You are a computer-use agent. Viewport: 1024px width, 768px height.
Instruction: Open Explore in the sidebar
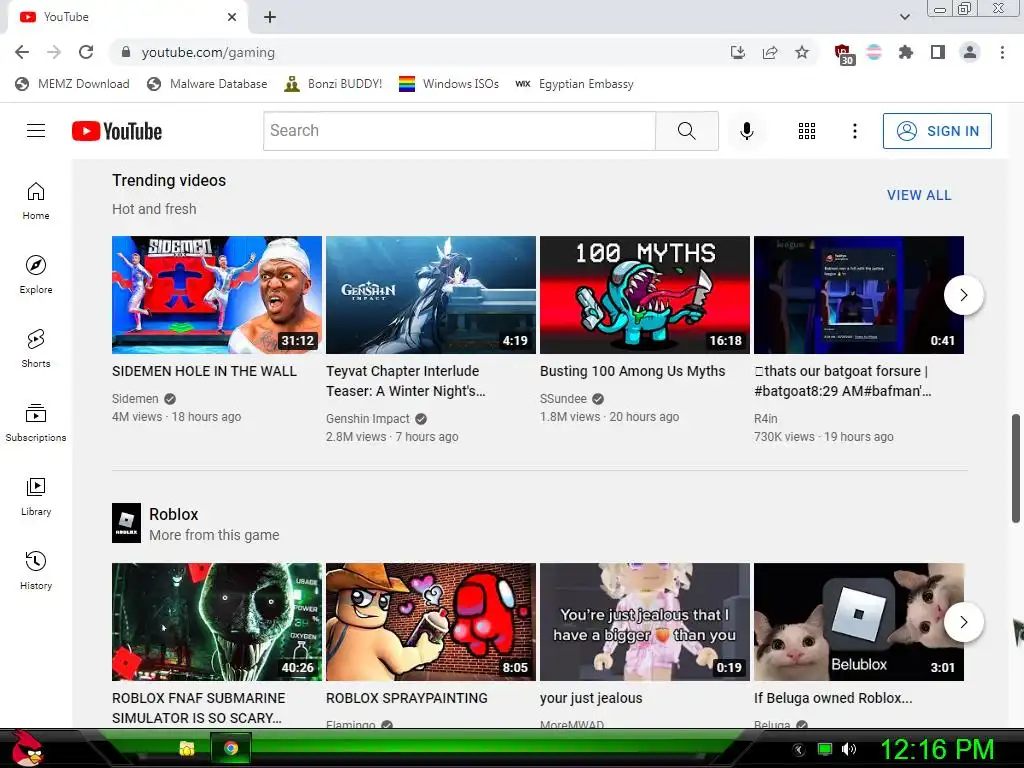[x=36, y=275]
